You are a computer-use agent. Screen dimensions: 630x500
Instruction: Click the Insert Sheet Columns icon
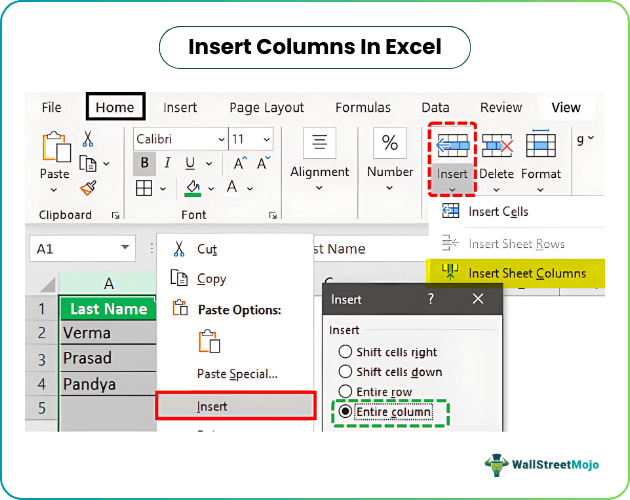pyautogui.click(x=450, y=272)
